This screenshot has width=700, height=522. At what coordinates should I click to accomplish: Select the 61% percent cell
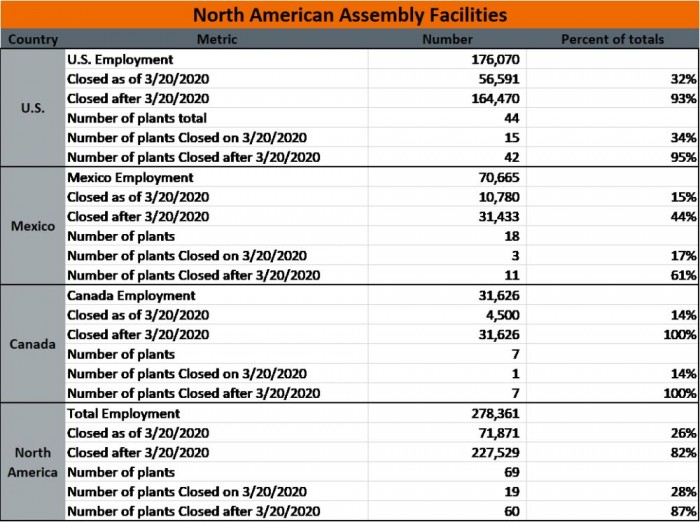(x=612, y=275)
